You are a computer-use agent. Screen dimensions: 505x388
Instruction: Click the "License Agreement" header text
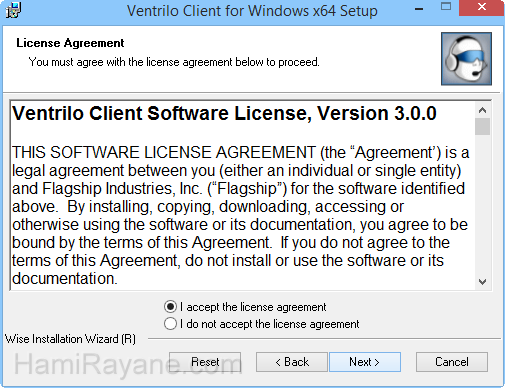[x=70, y=43]
